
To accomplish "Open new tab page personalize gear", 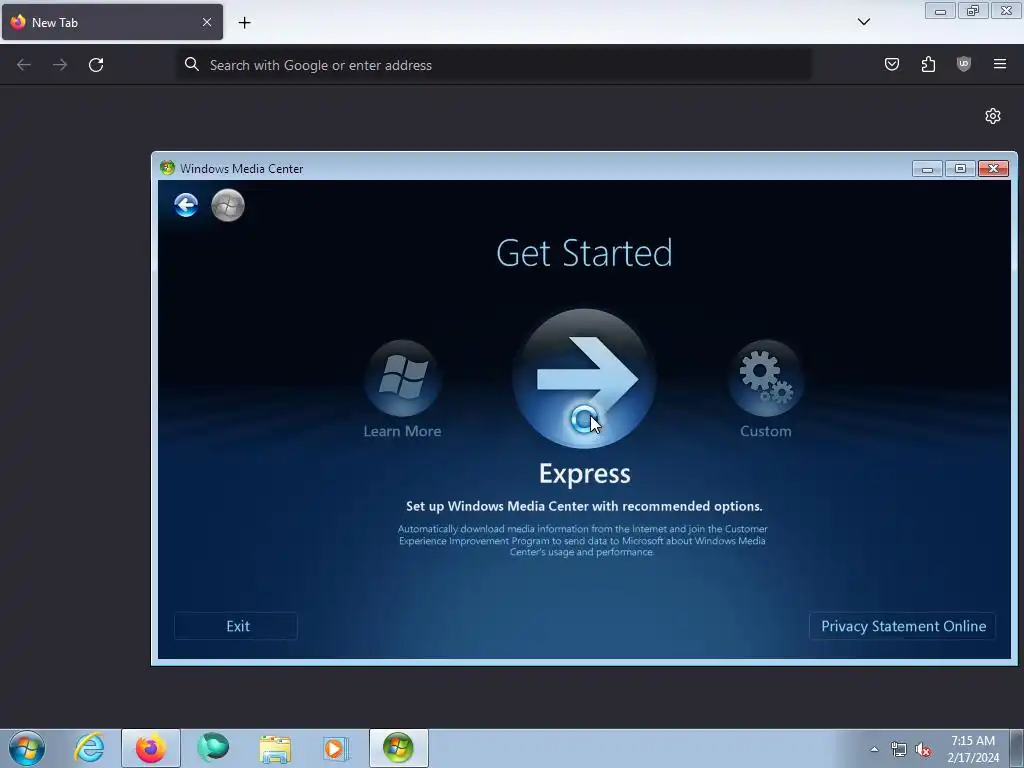I will pos(993,116).
